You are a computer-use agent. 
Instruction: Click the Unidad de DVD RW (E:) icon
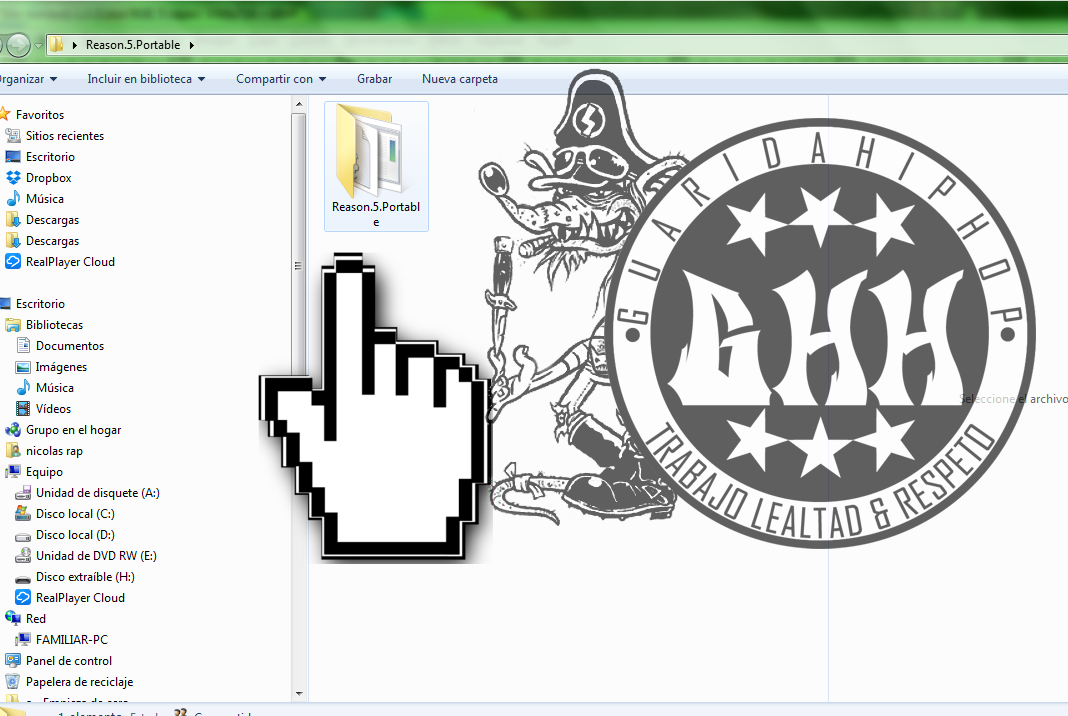23,556
